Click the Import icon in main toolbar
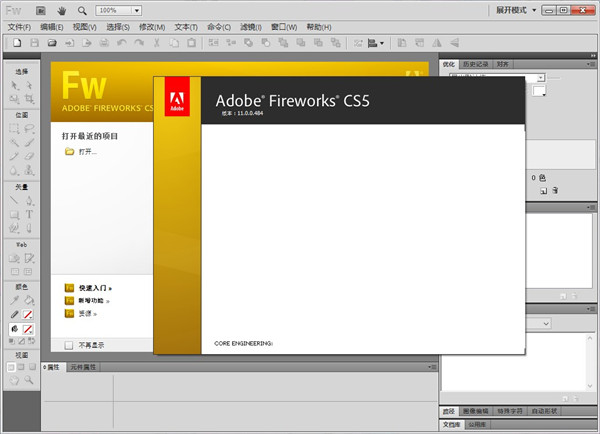This screenshot has height=434, width=600. 69,43
